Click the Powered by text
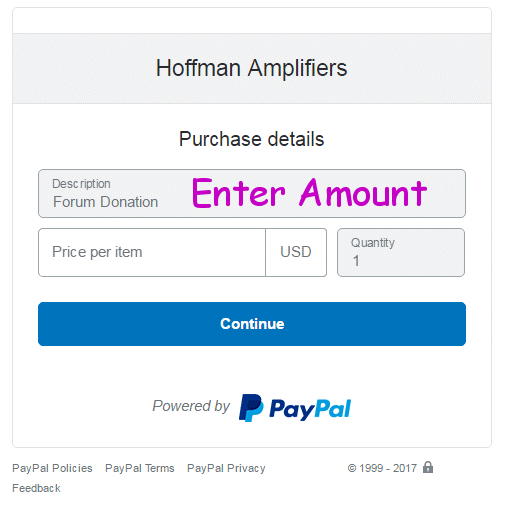This screenshot has height=508, width=509. tap(191, 406)
